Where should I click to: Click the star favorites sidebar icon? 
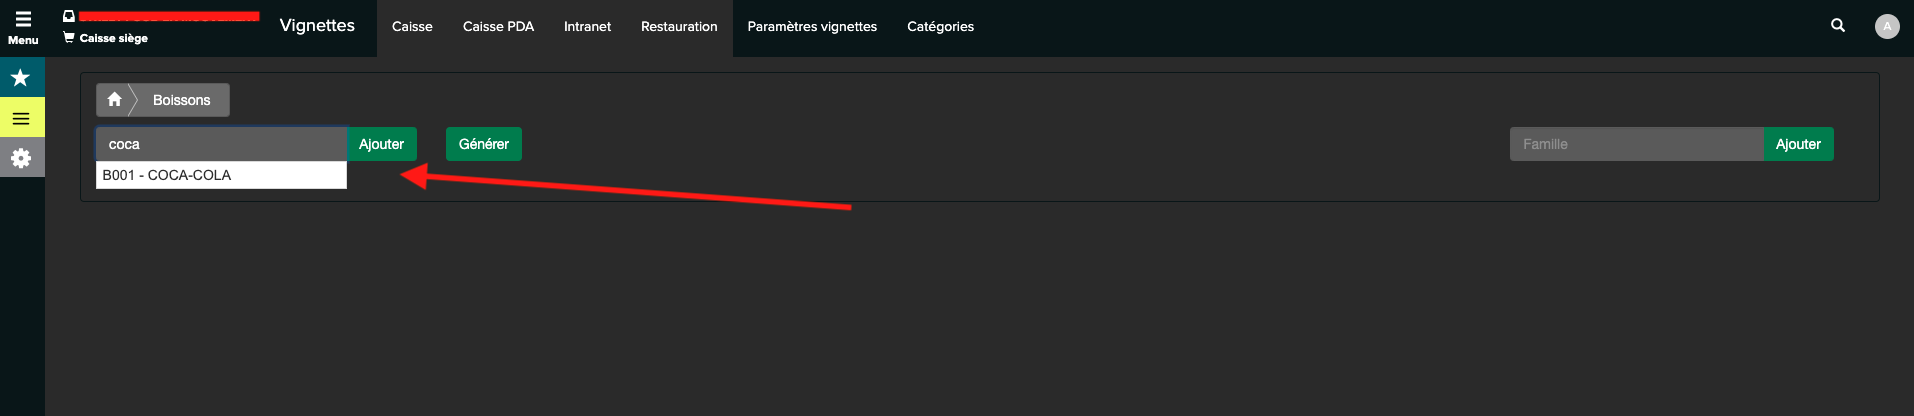[x=21, y=77]
